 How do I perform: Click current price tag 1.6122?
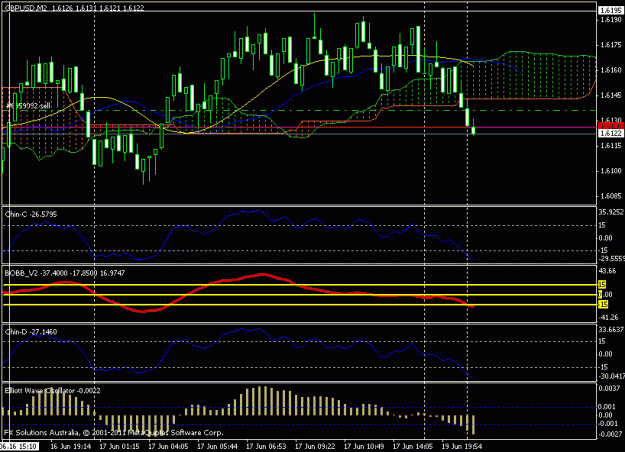point(611,133)
